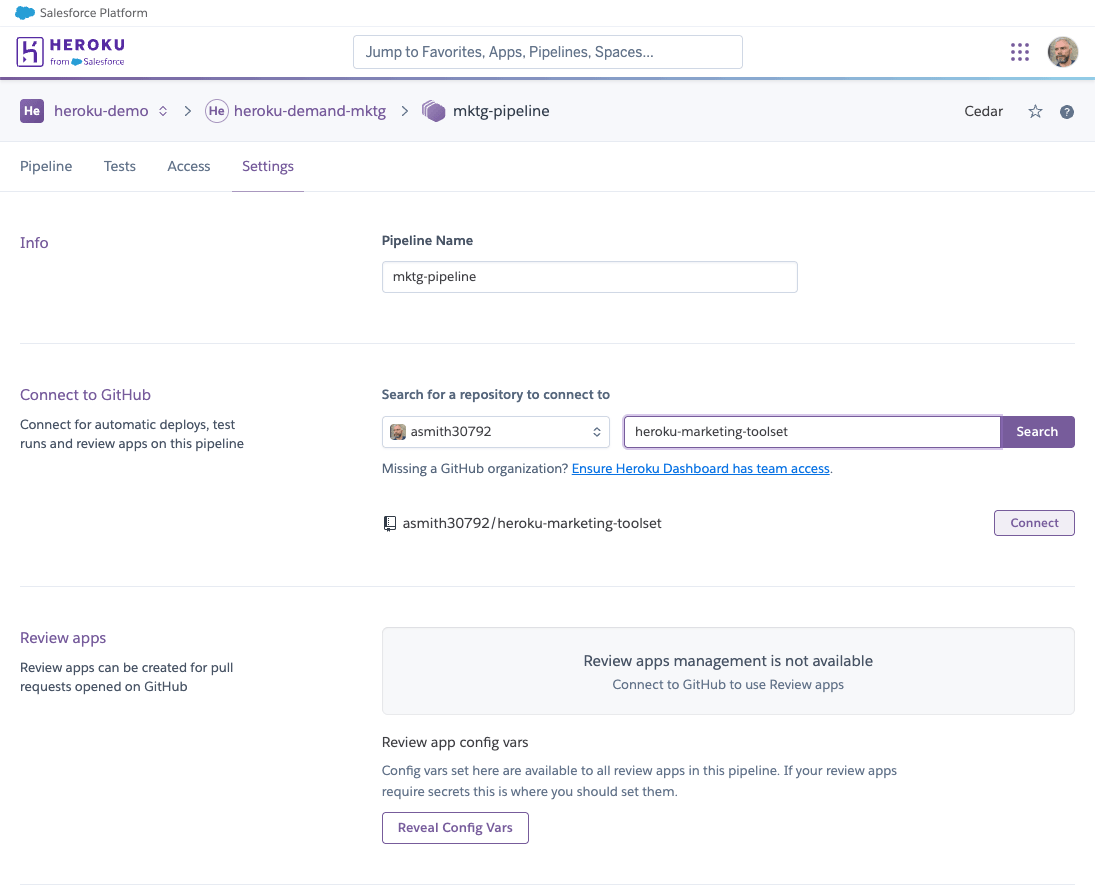Click the heroku-demand-mktg circular He icon
The height and width of the screenshot is (895, 1095).
tap(216, 111)
